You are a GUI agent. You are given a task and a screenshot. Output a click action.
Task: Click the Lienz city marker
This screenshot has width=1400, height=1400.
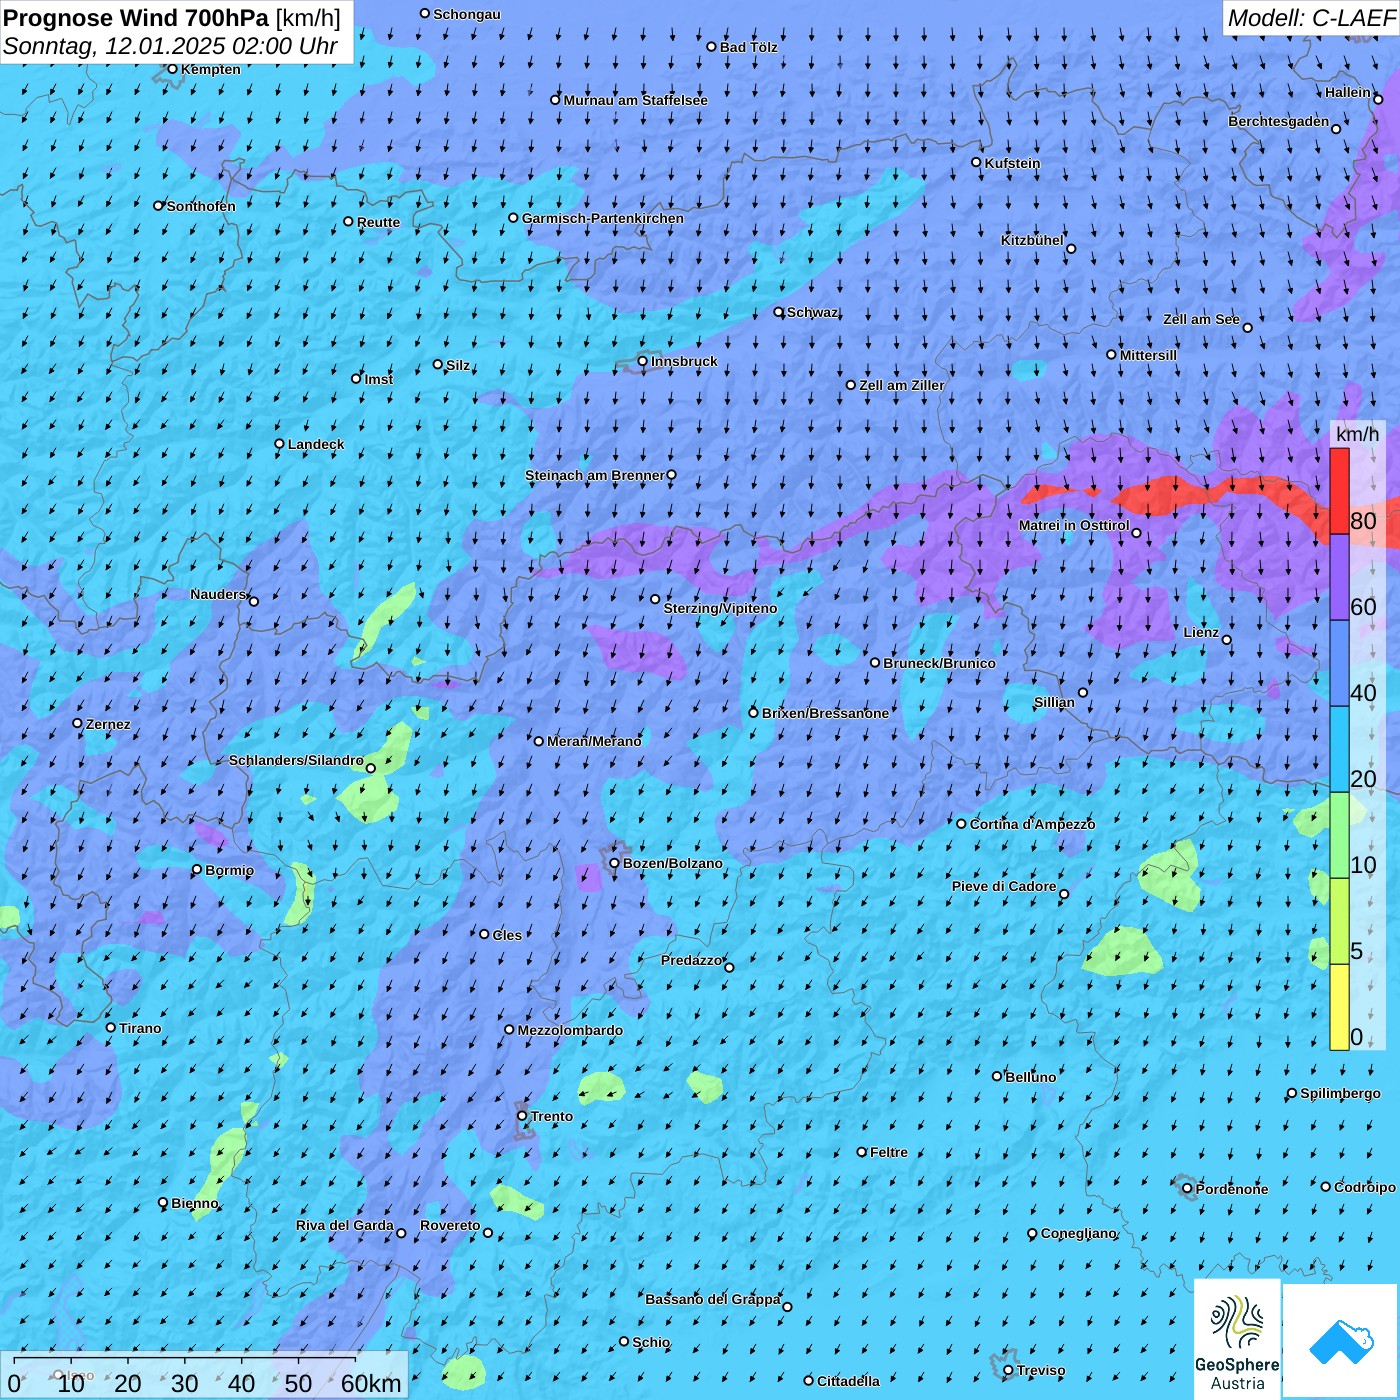[1227, 640]
